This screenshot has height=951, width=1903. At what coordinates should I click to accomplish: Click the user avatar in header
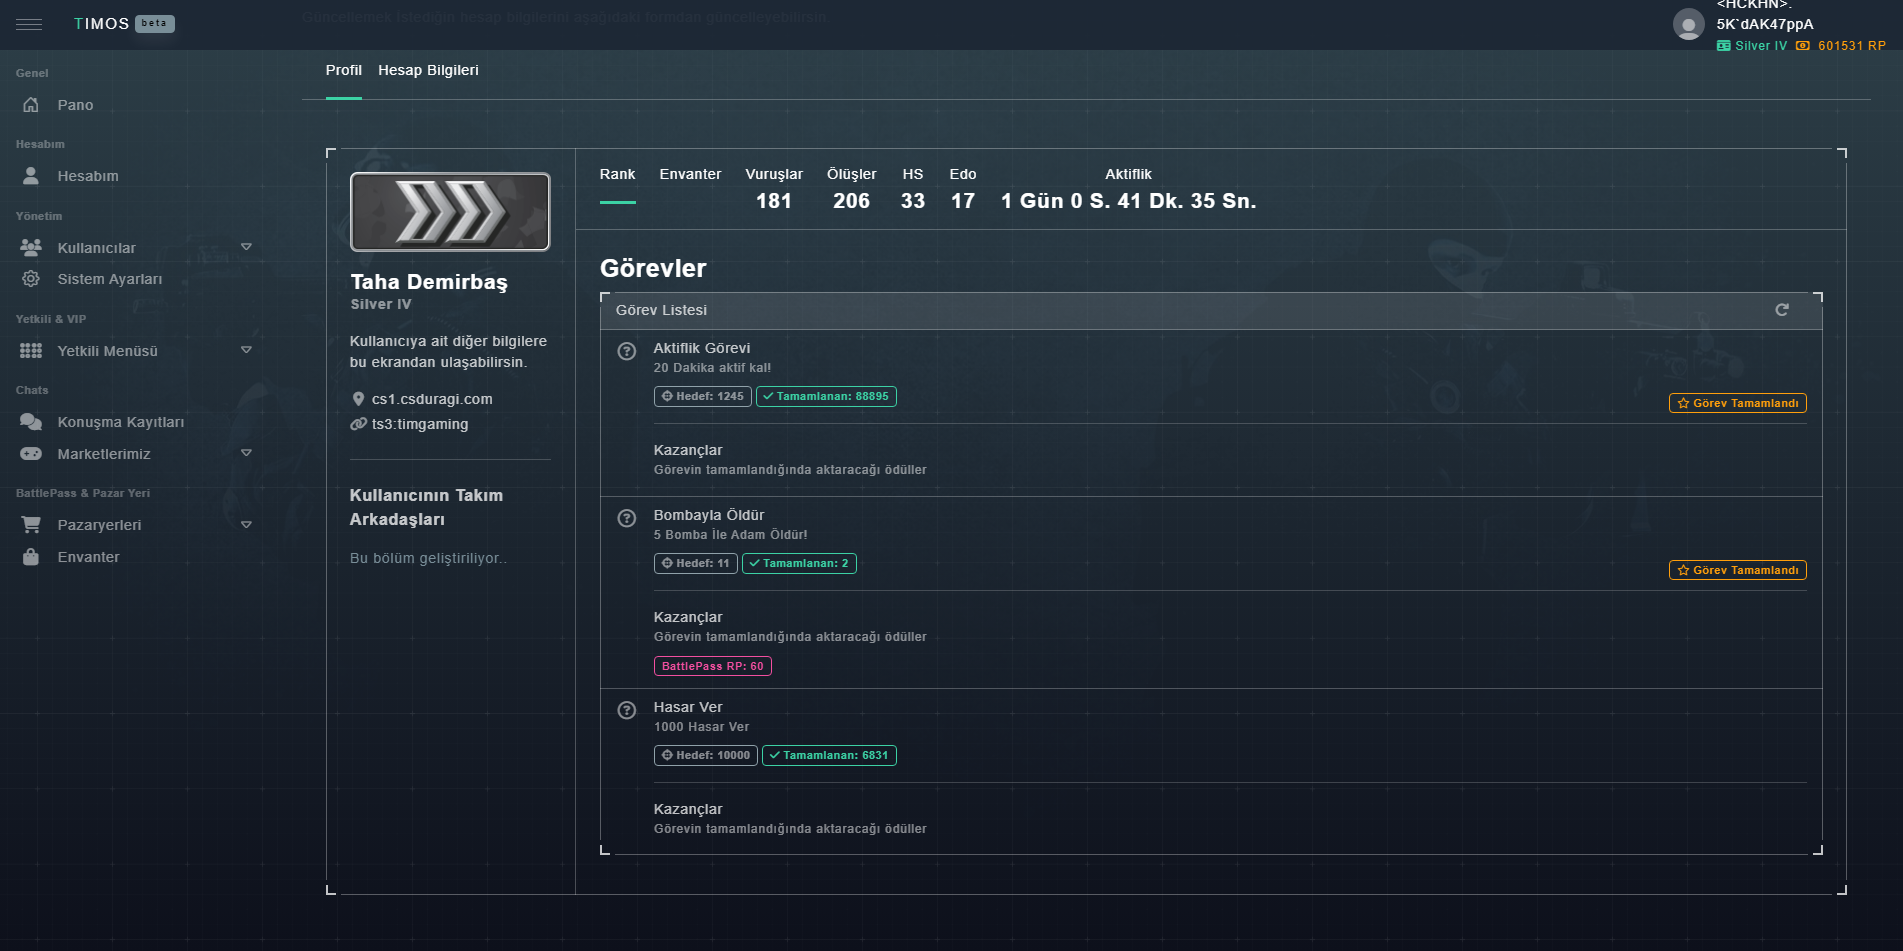(1689, 24)
